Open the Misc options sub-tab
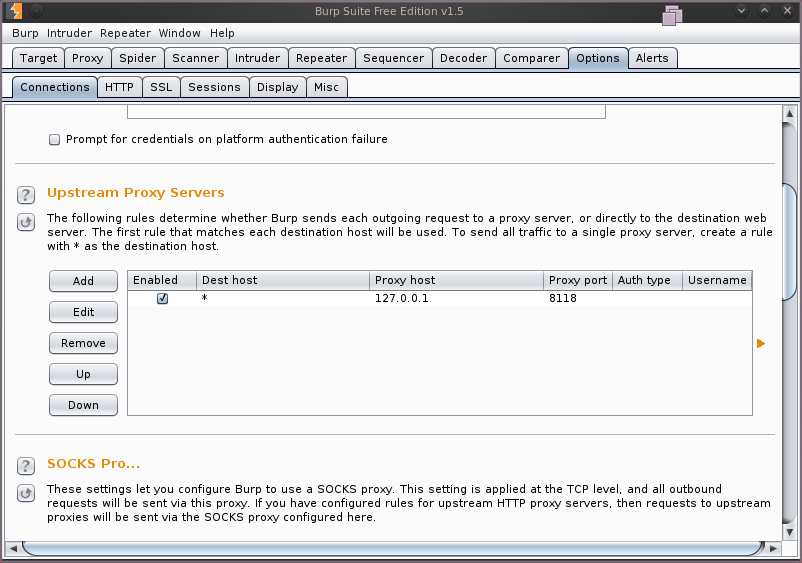This screenshot has width=802, height=563. click(x=326, y=87)
